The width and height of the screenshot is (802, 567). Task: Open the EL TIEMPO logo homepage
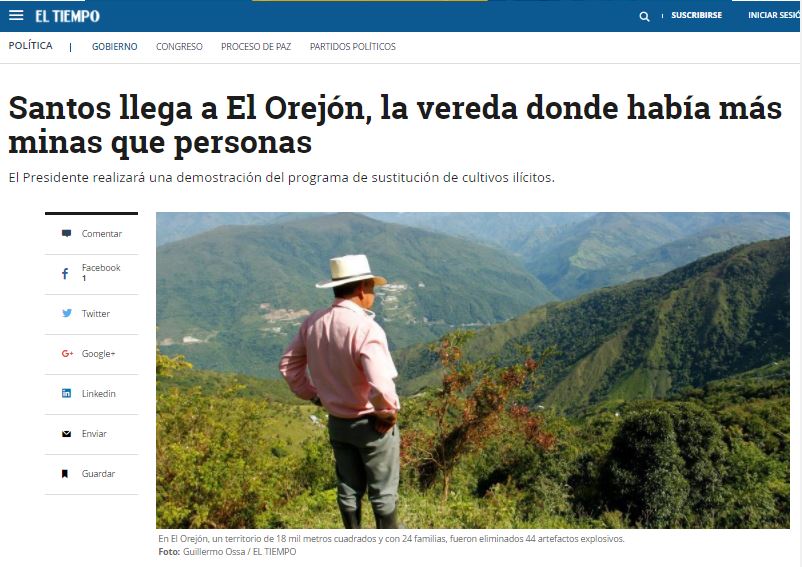click(68, 16)
